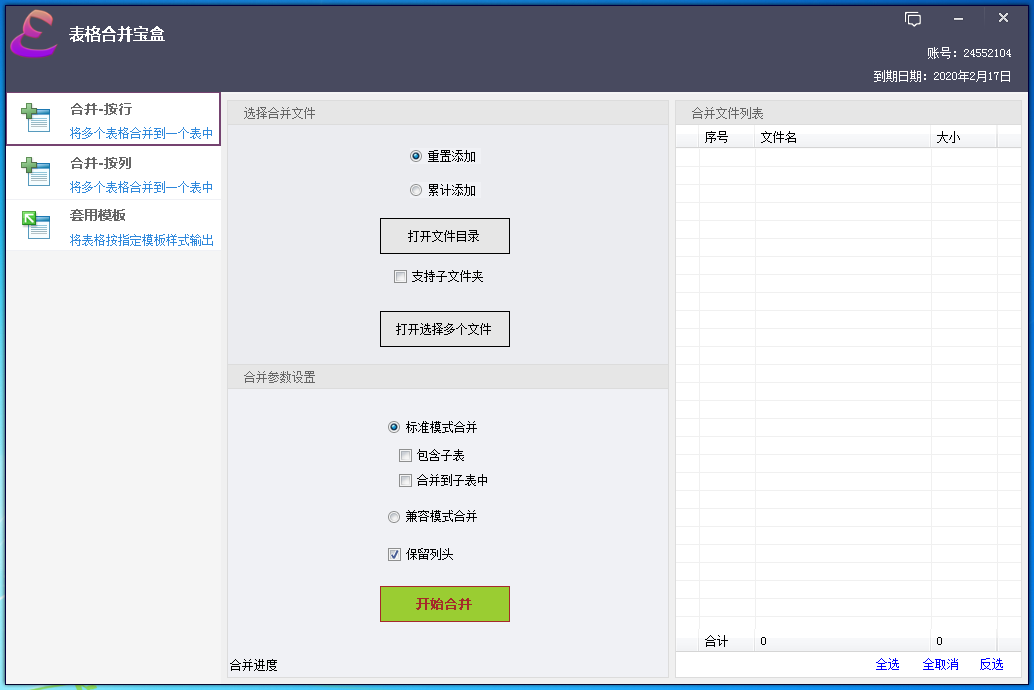Viewport: 1034px width, 690px height.
Task: Click the 套用模板 template arrow icon
Action: tap(36, 225)
